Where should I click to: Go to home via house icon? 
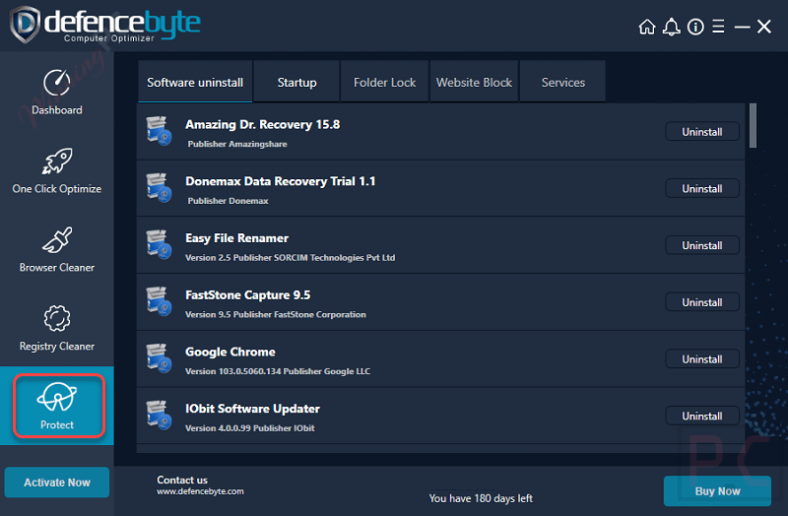(x=647, y=27)
